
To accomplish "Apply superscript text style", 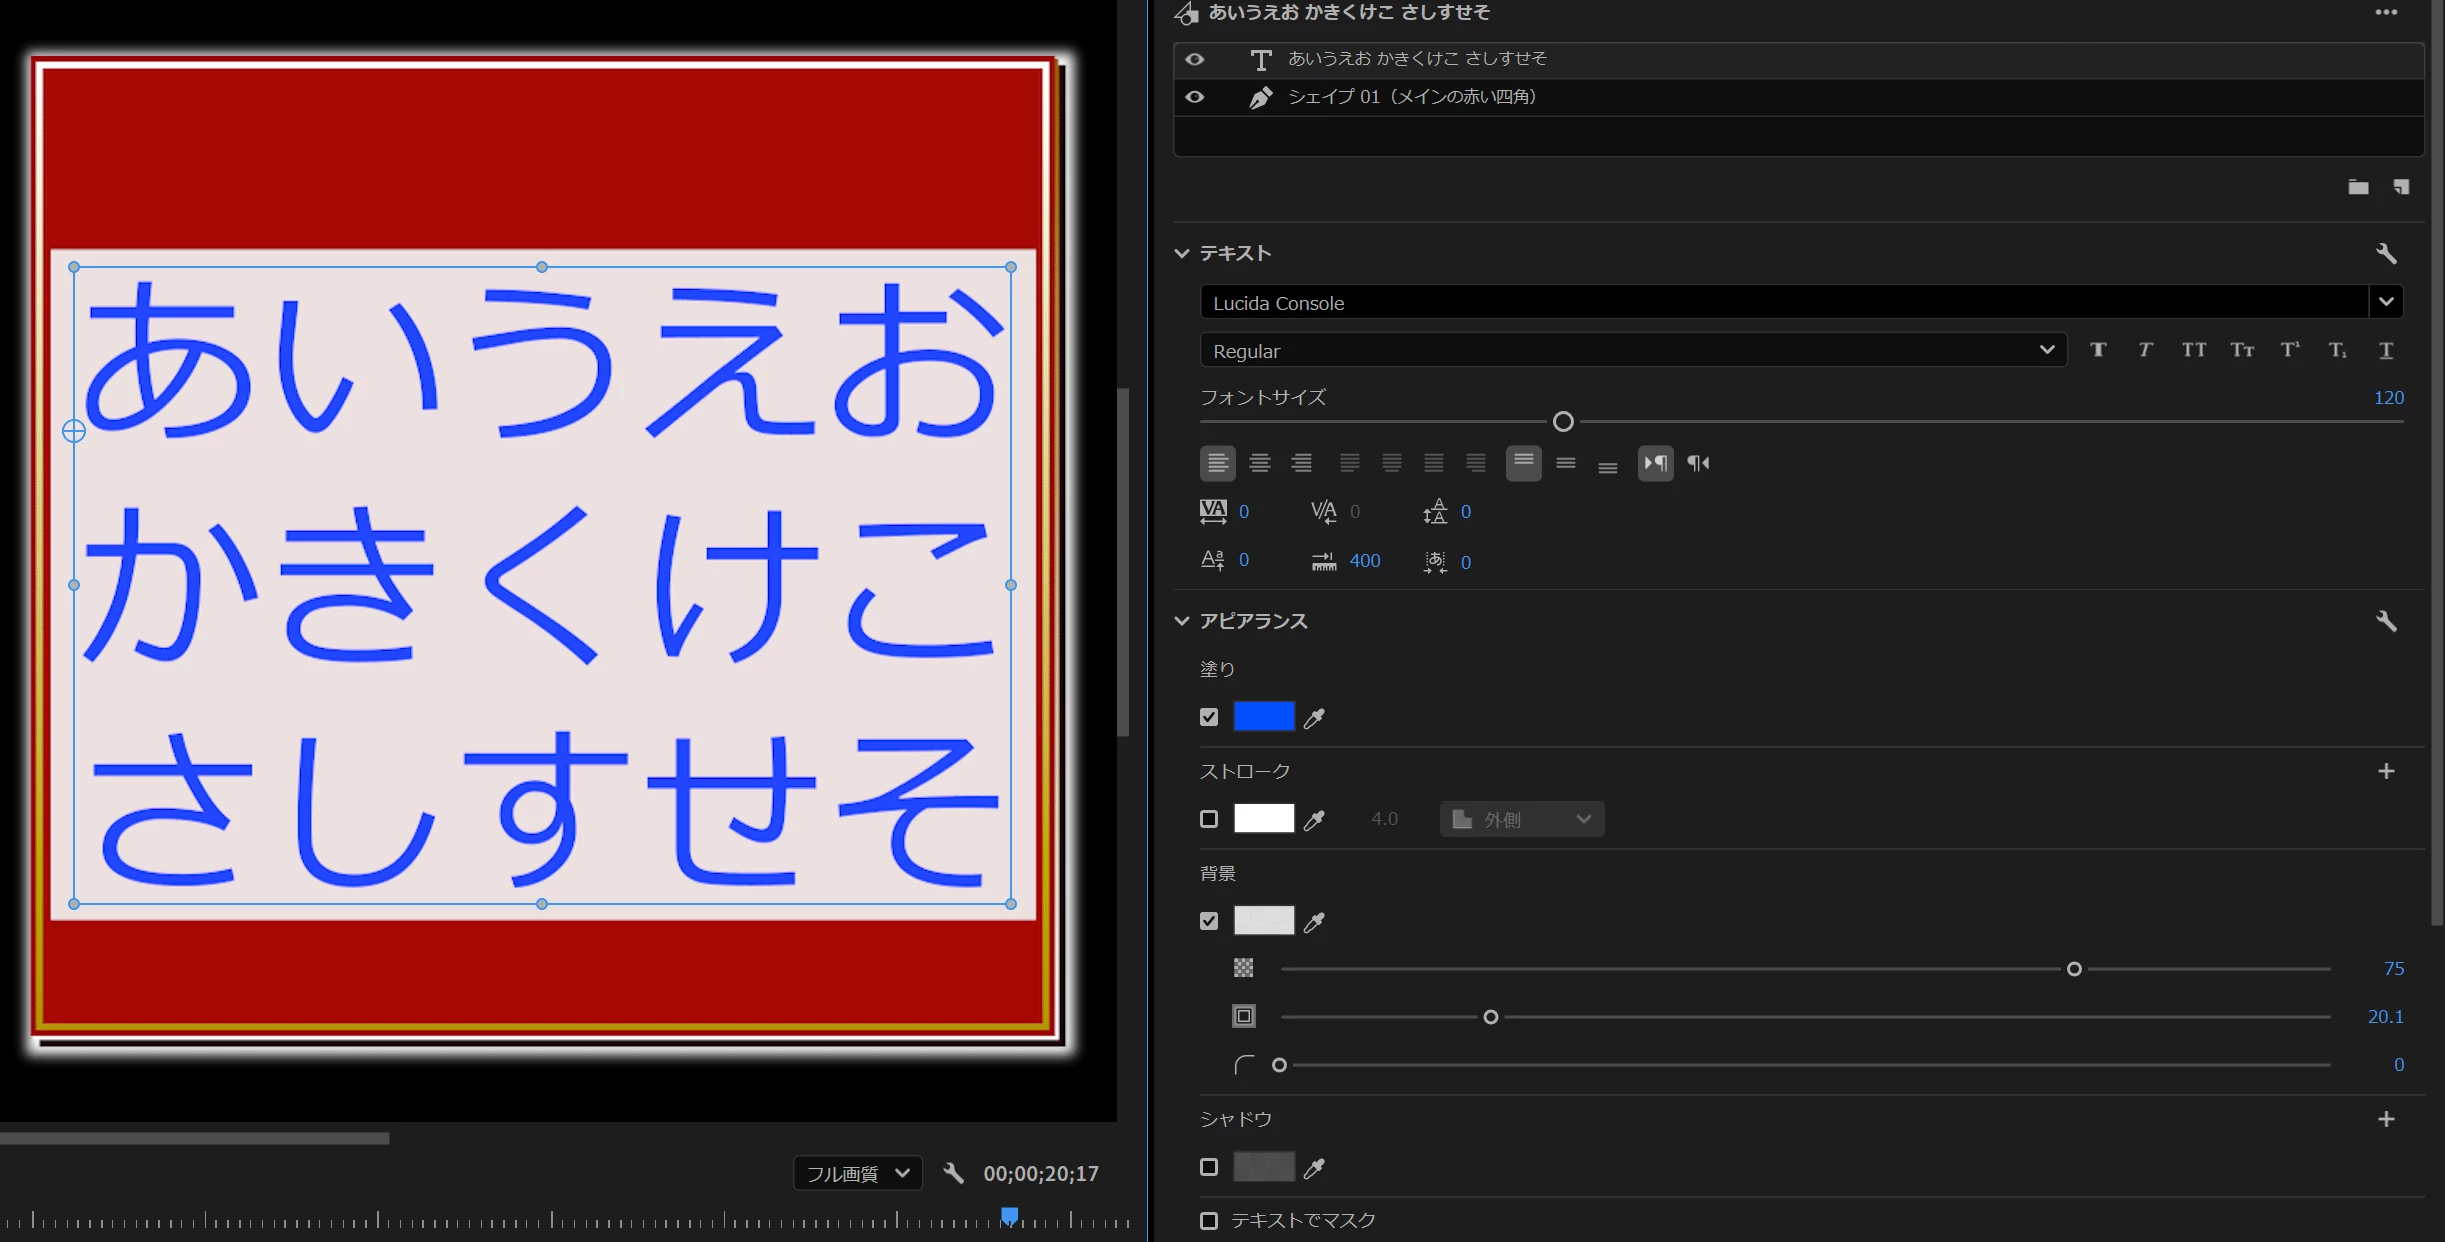I will tap(2290, 350).
